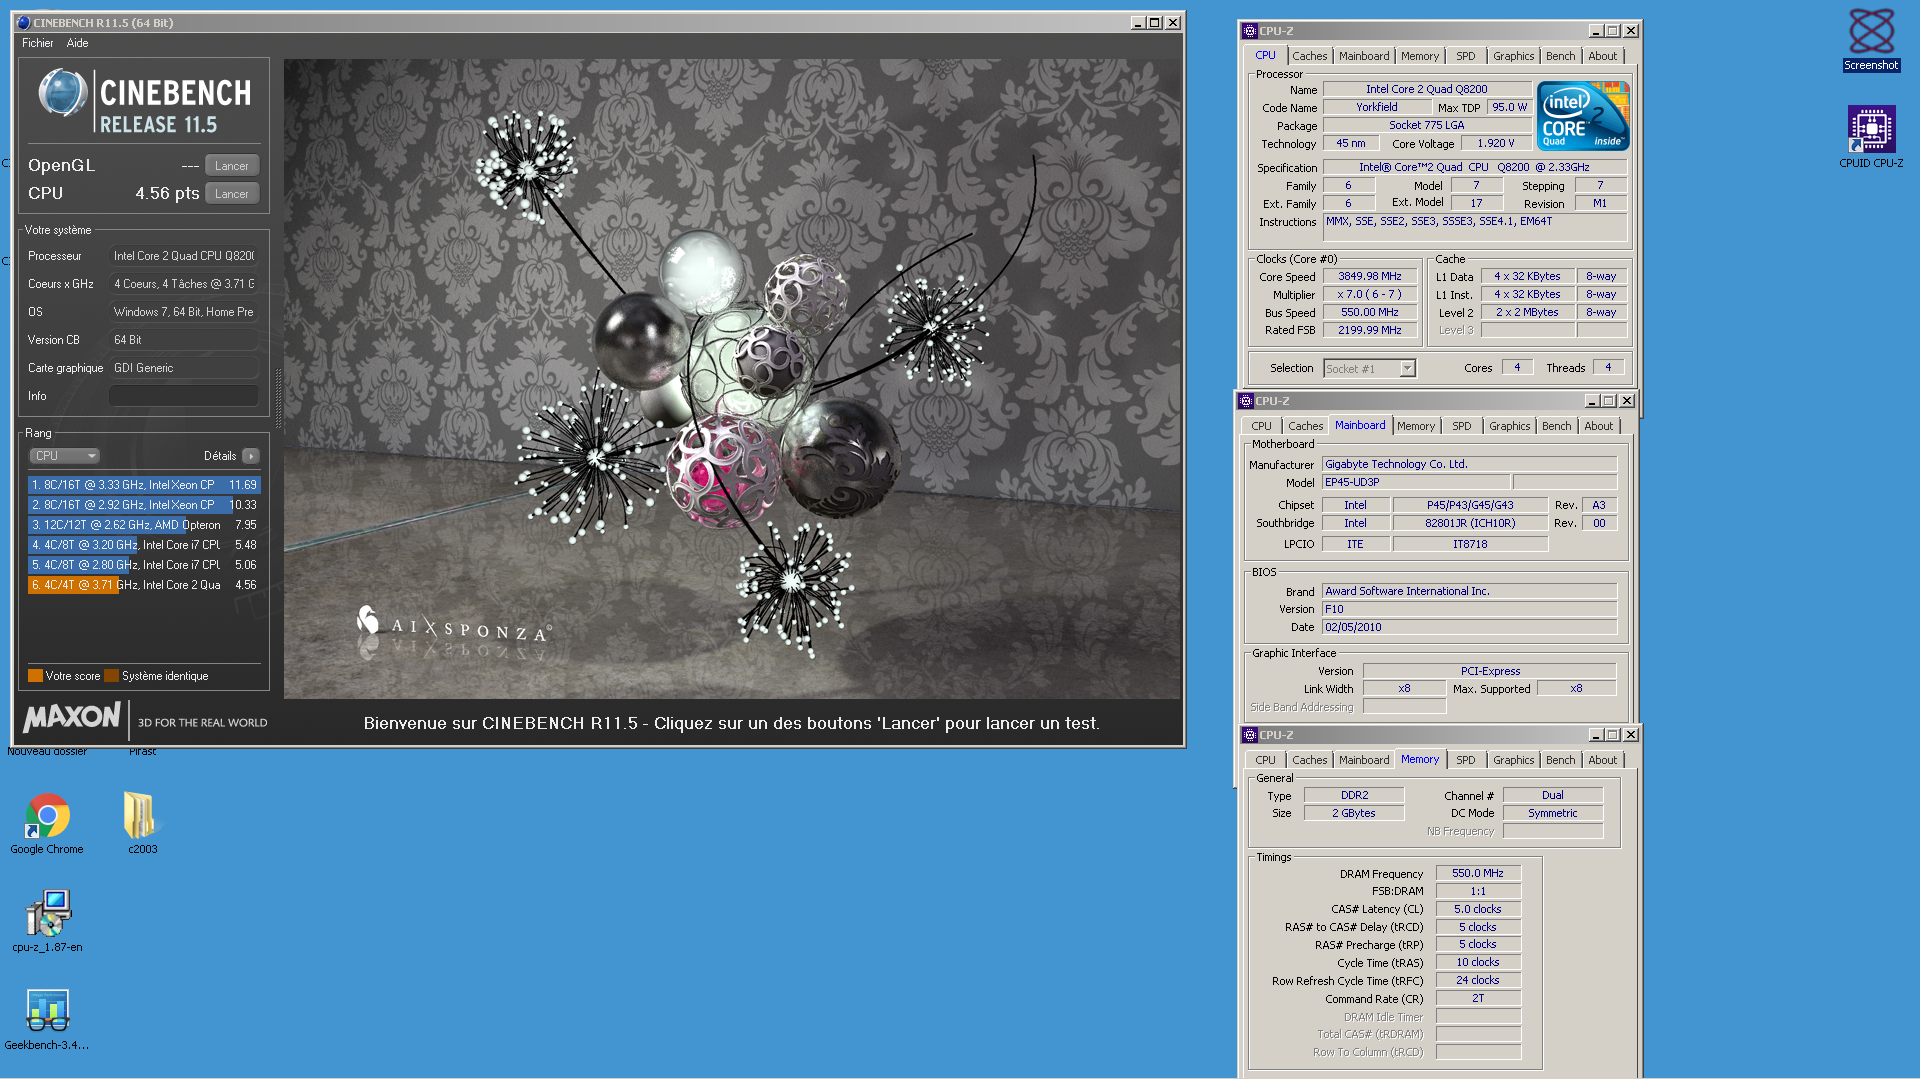The width and height of the screenshot is (1920, 1080).
Task: Switch to Mainboard tab in top CPU-Z window
Action: (x=1364, y=56)
